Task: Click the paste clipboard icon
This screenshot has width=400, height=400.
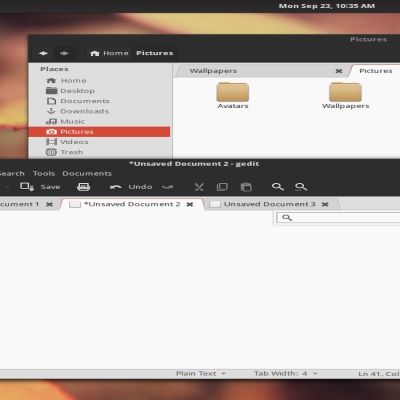Action: click(x=246, y=187)
